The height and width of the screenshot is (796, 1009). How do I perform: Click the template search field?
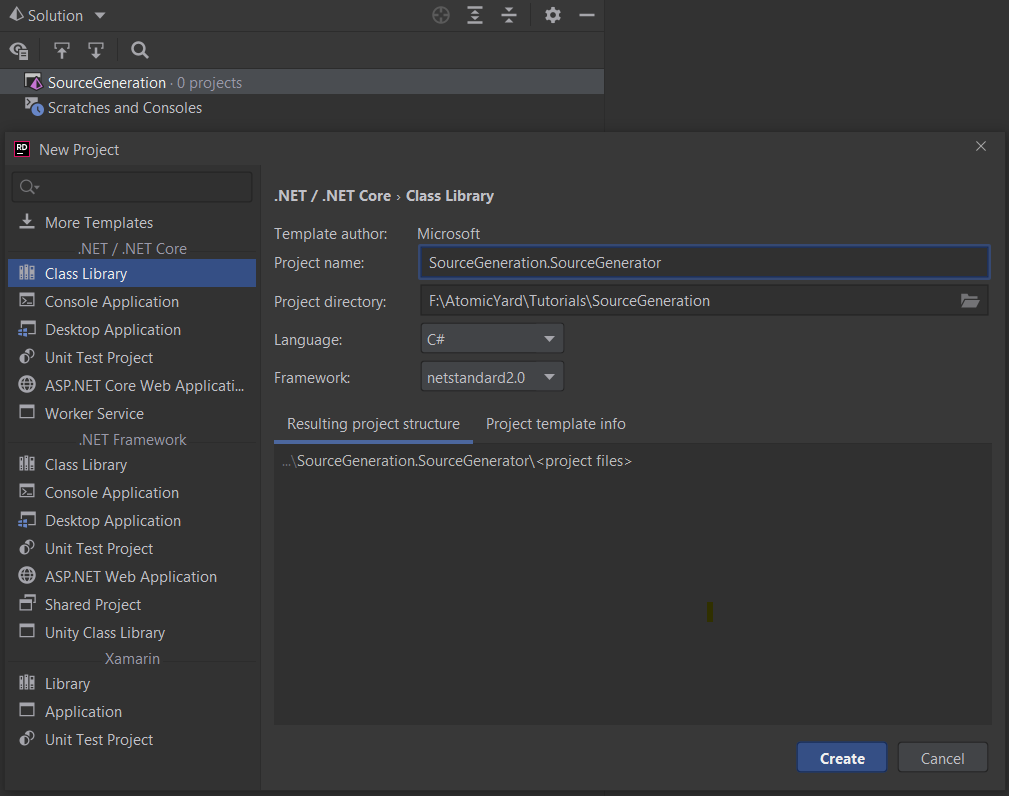click(x=132, y=187)
